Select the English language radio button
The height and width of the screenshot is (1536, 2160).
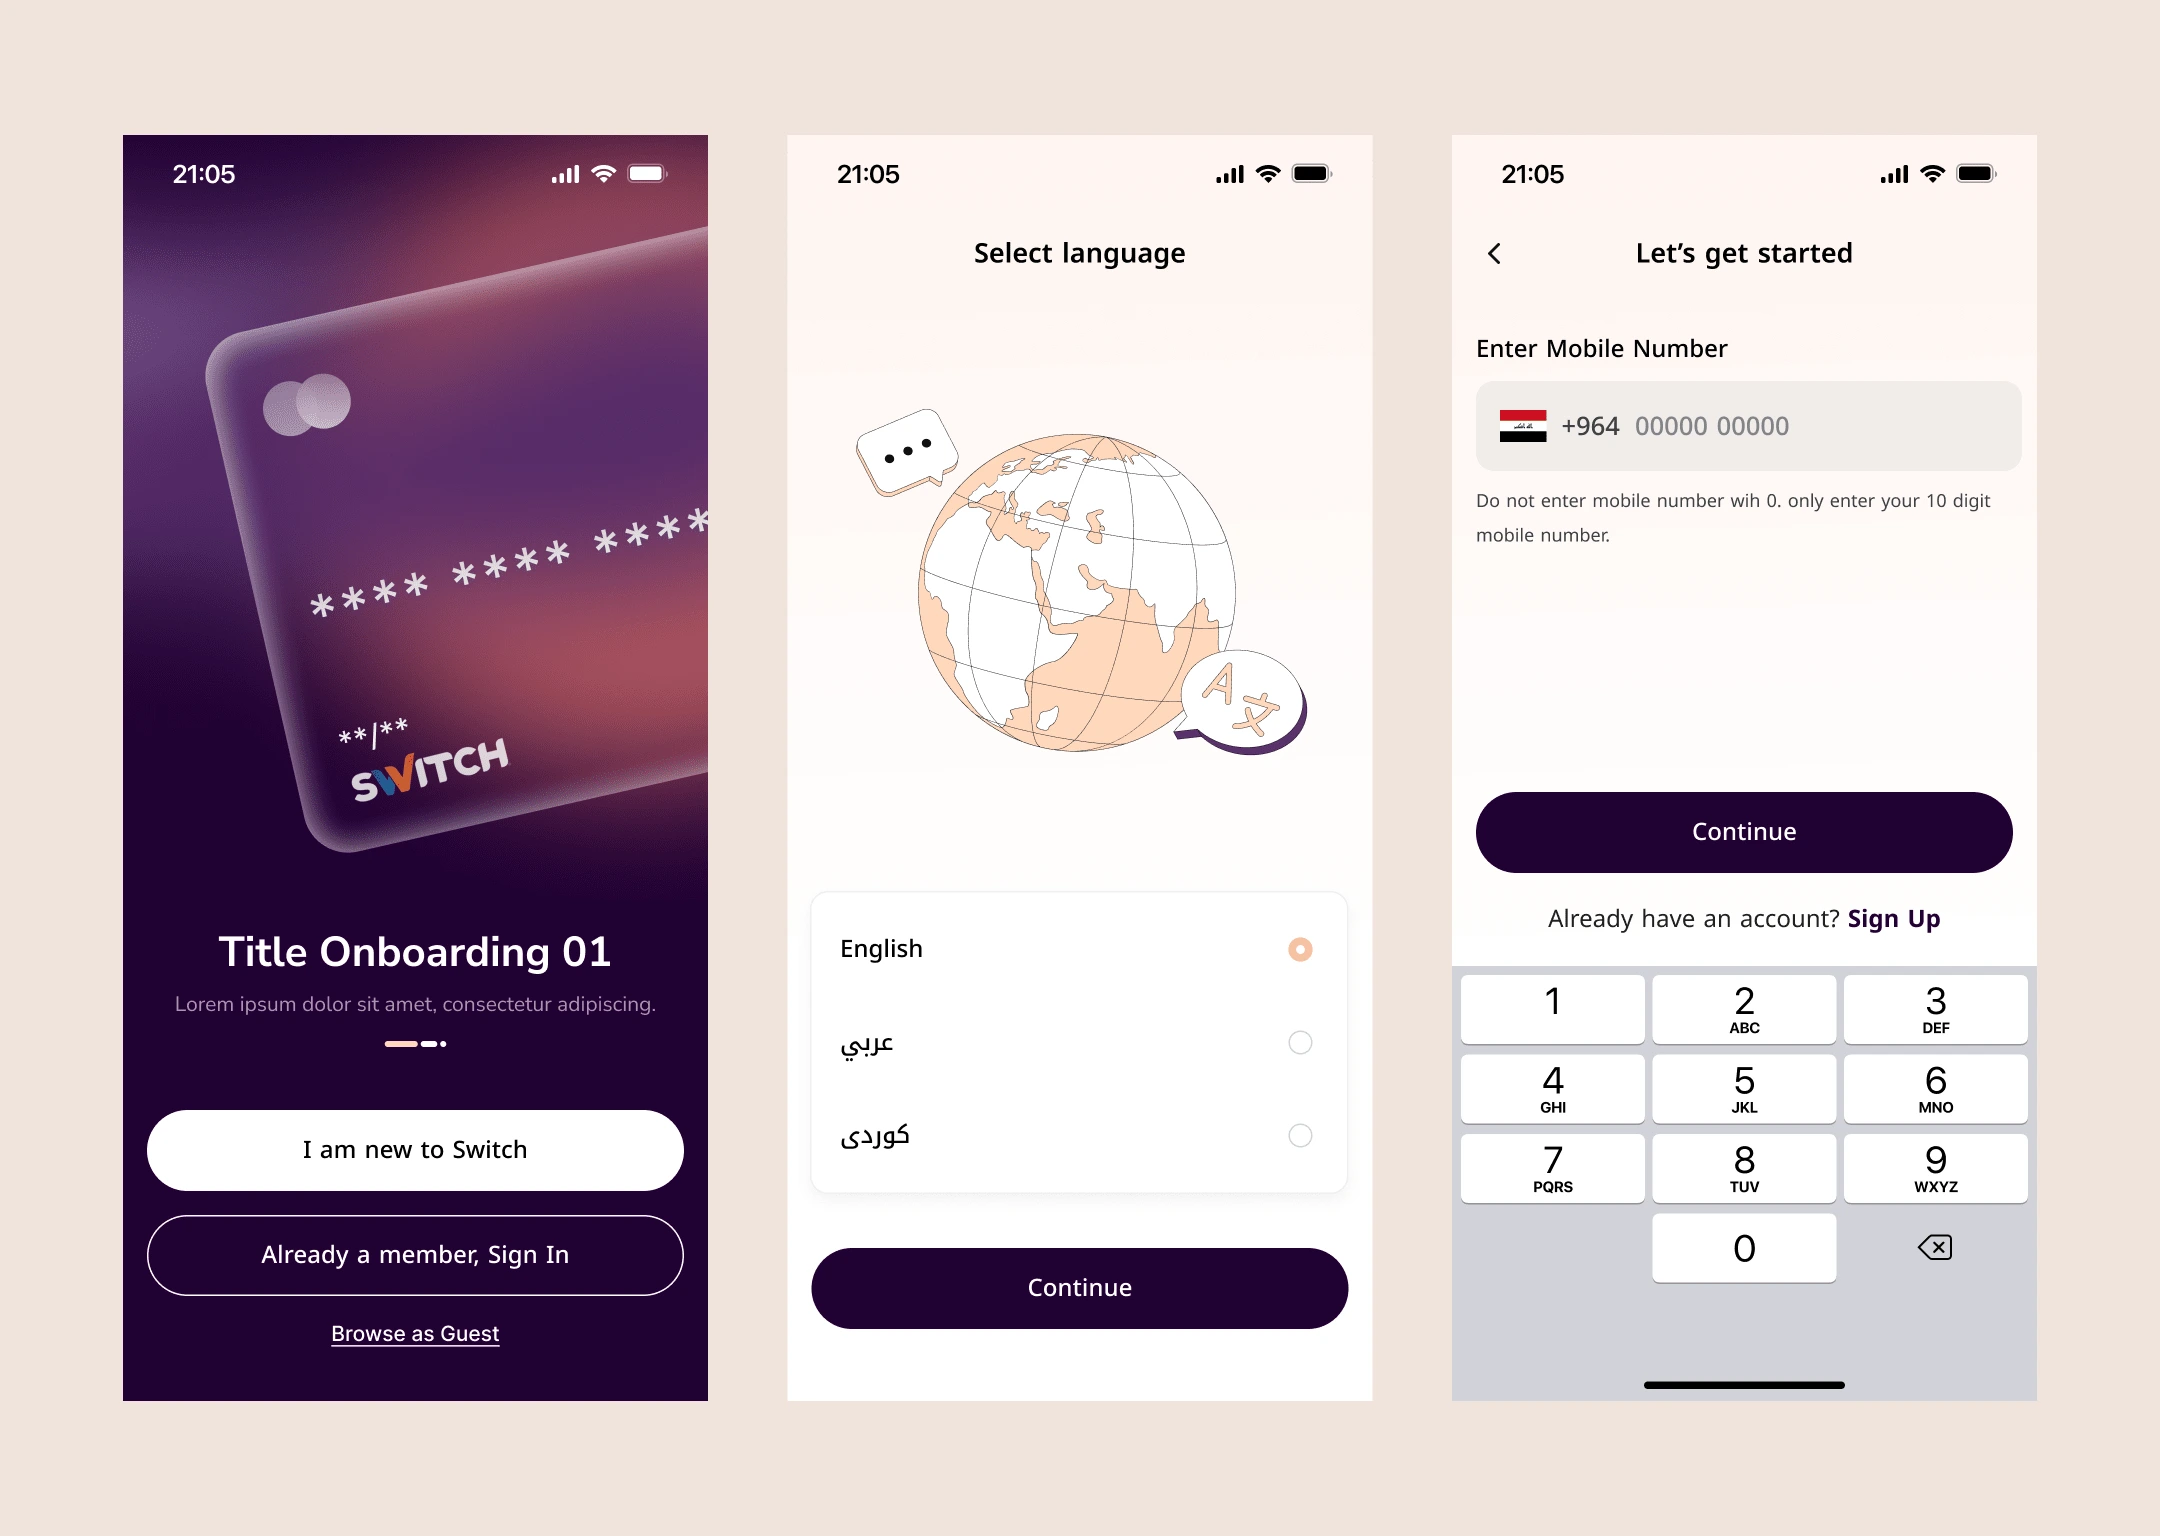pos(1299,948)
